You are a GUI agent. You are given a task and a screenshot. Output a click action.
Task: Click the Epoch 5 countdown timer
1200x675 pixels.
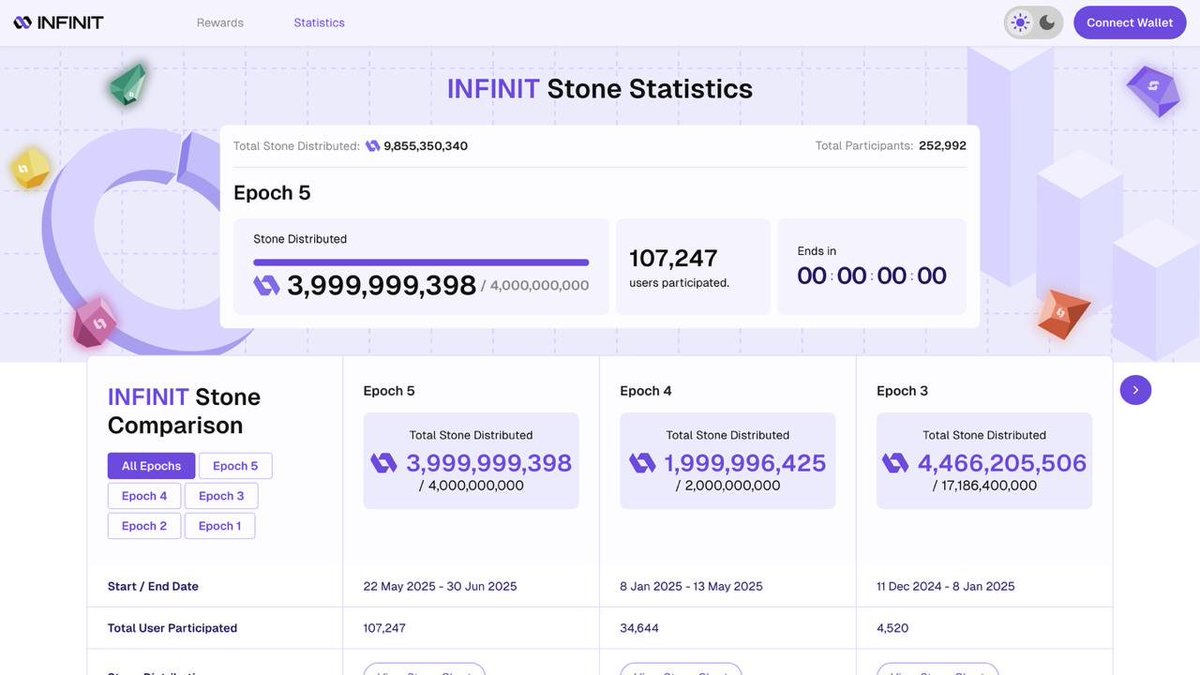(871, 275)
